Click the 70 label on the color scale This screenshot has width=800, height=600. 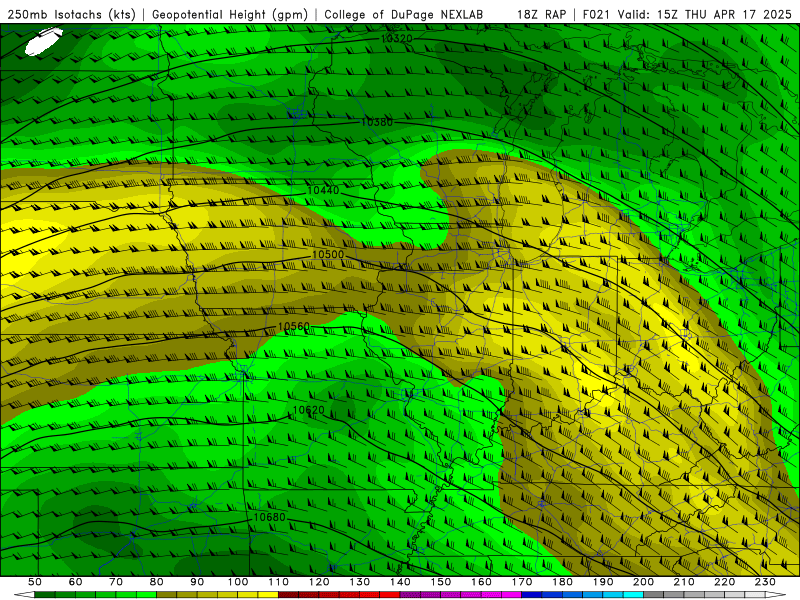[x=116, y=582]
